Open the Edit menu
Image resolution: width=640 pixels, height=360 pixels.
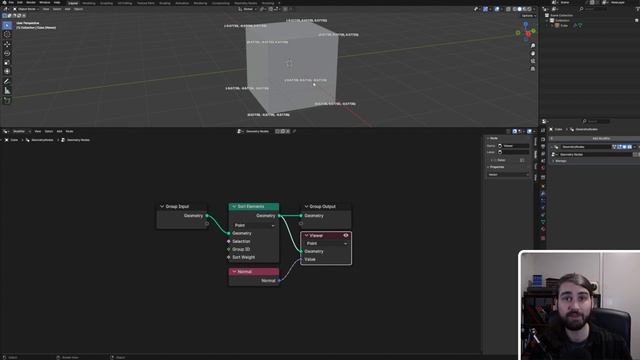click(x=20, y=2)
